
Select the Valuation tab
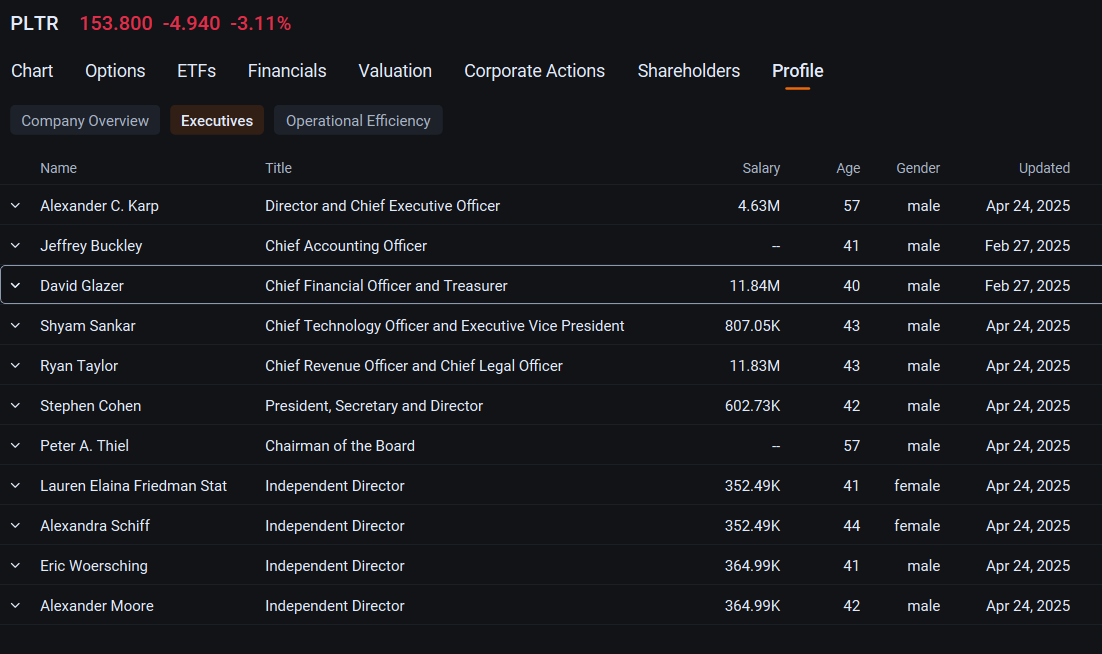395,71
